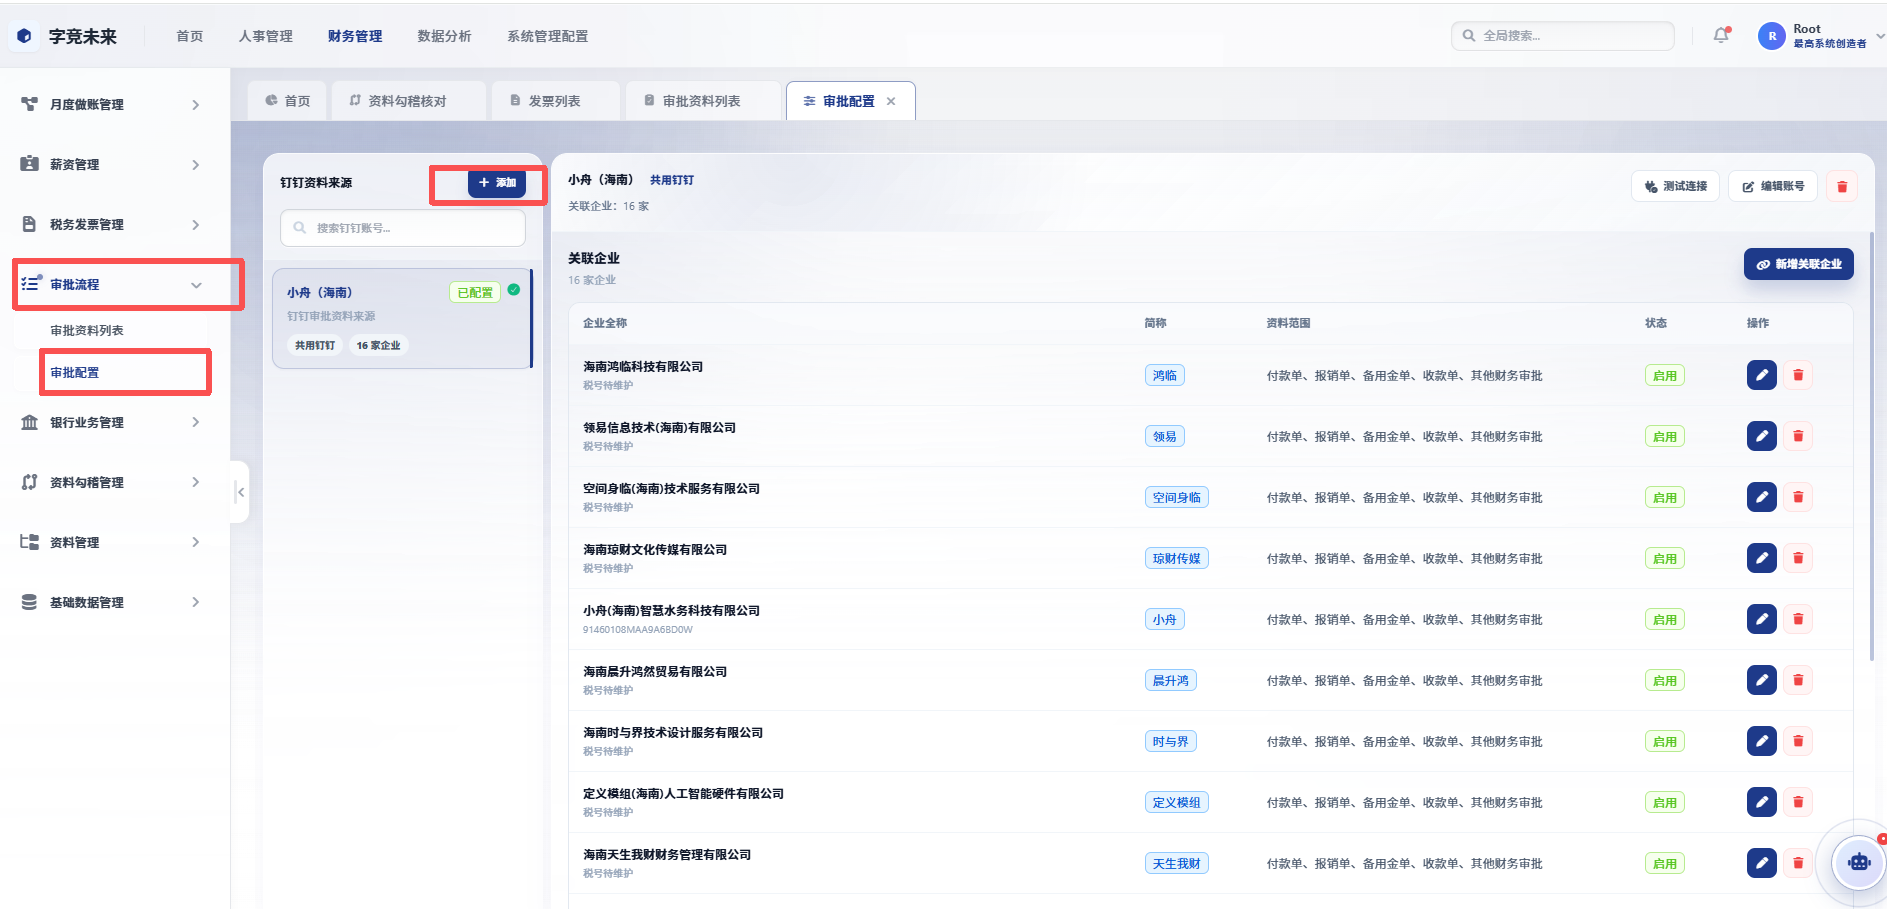Delete the 海南晨升鸿然贸易有限公司 row
This screenshot has width=1887, height=909.
pyautogui.click(x=1797, y=680)
